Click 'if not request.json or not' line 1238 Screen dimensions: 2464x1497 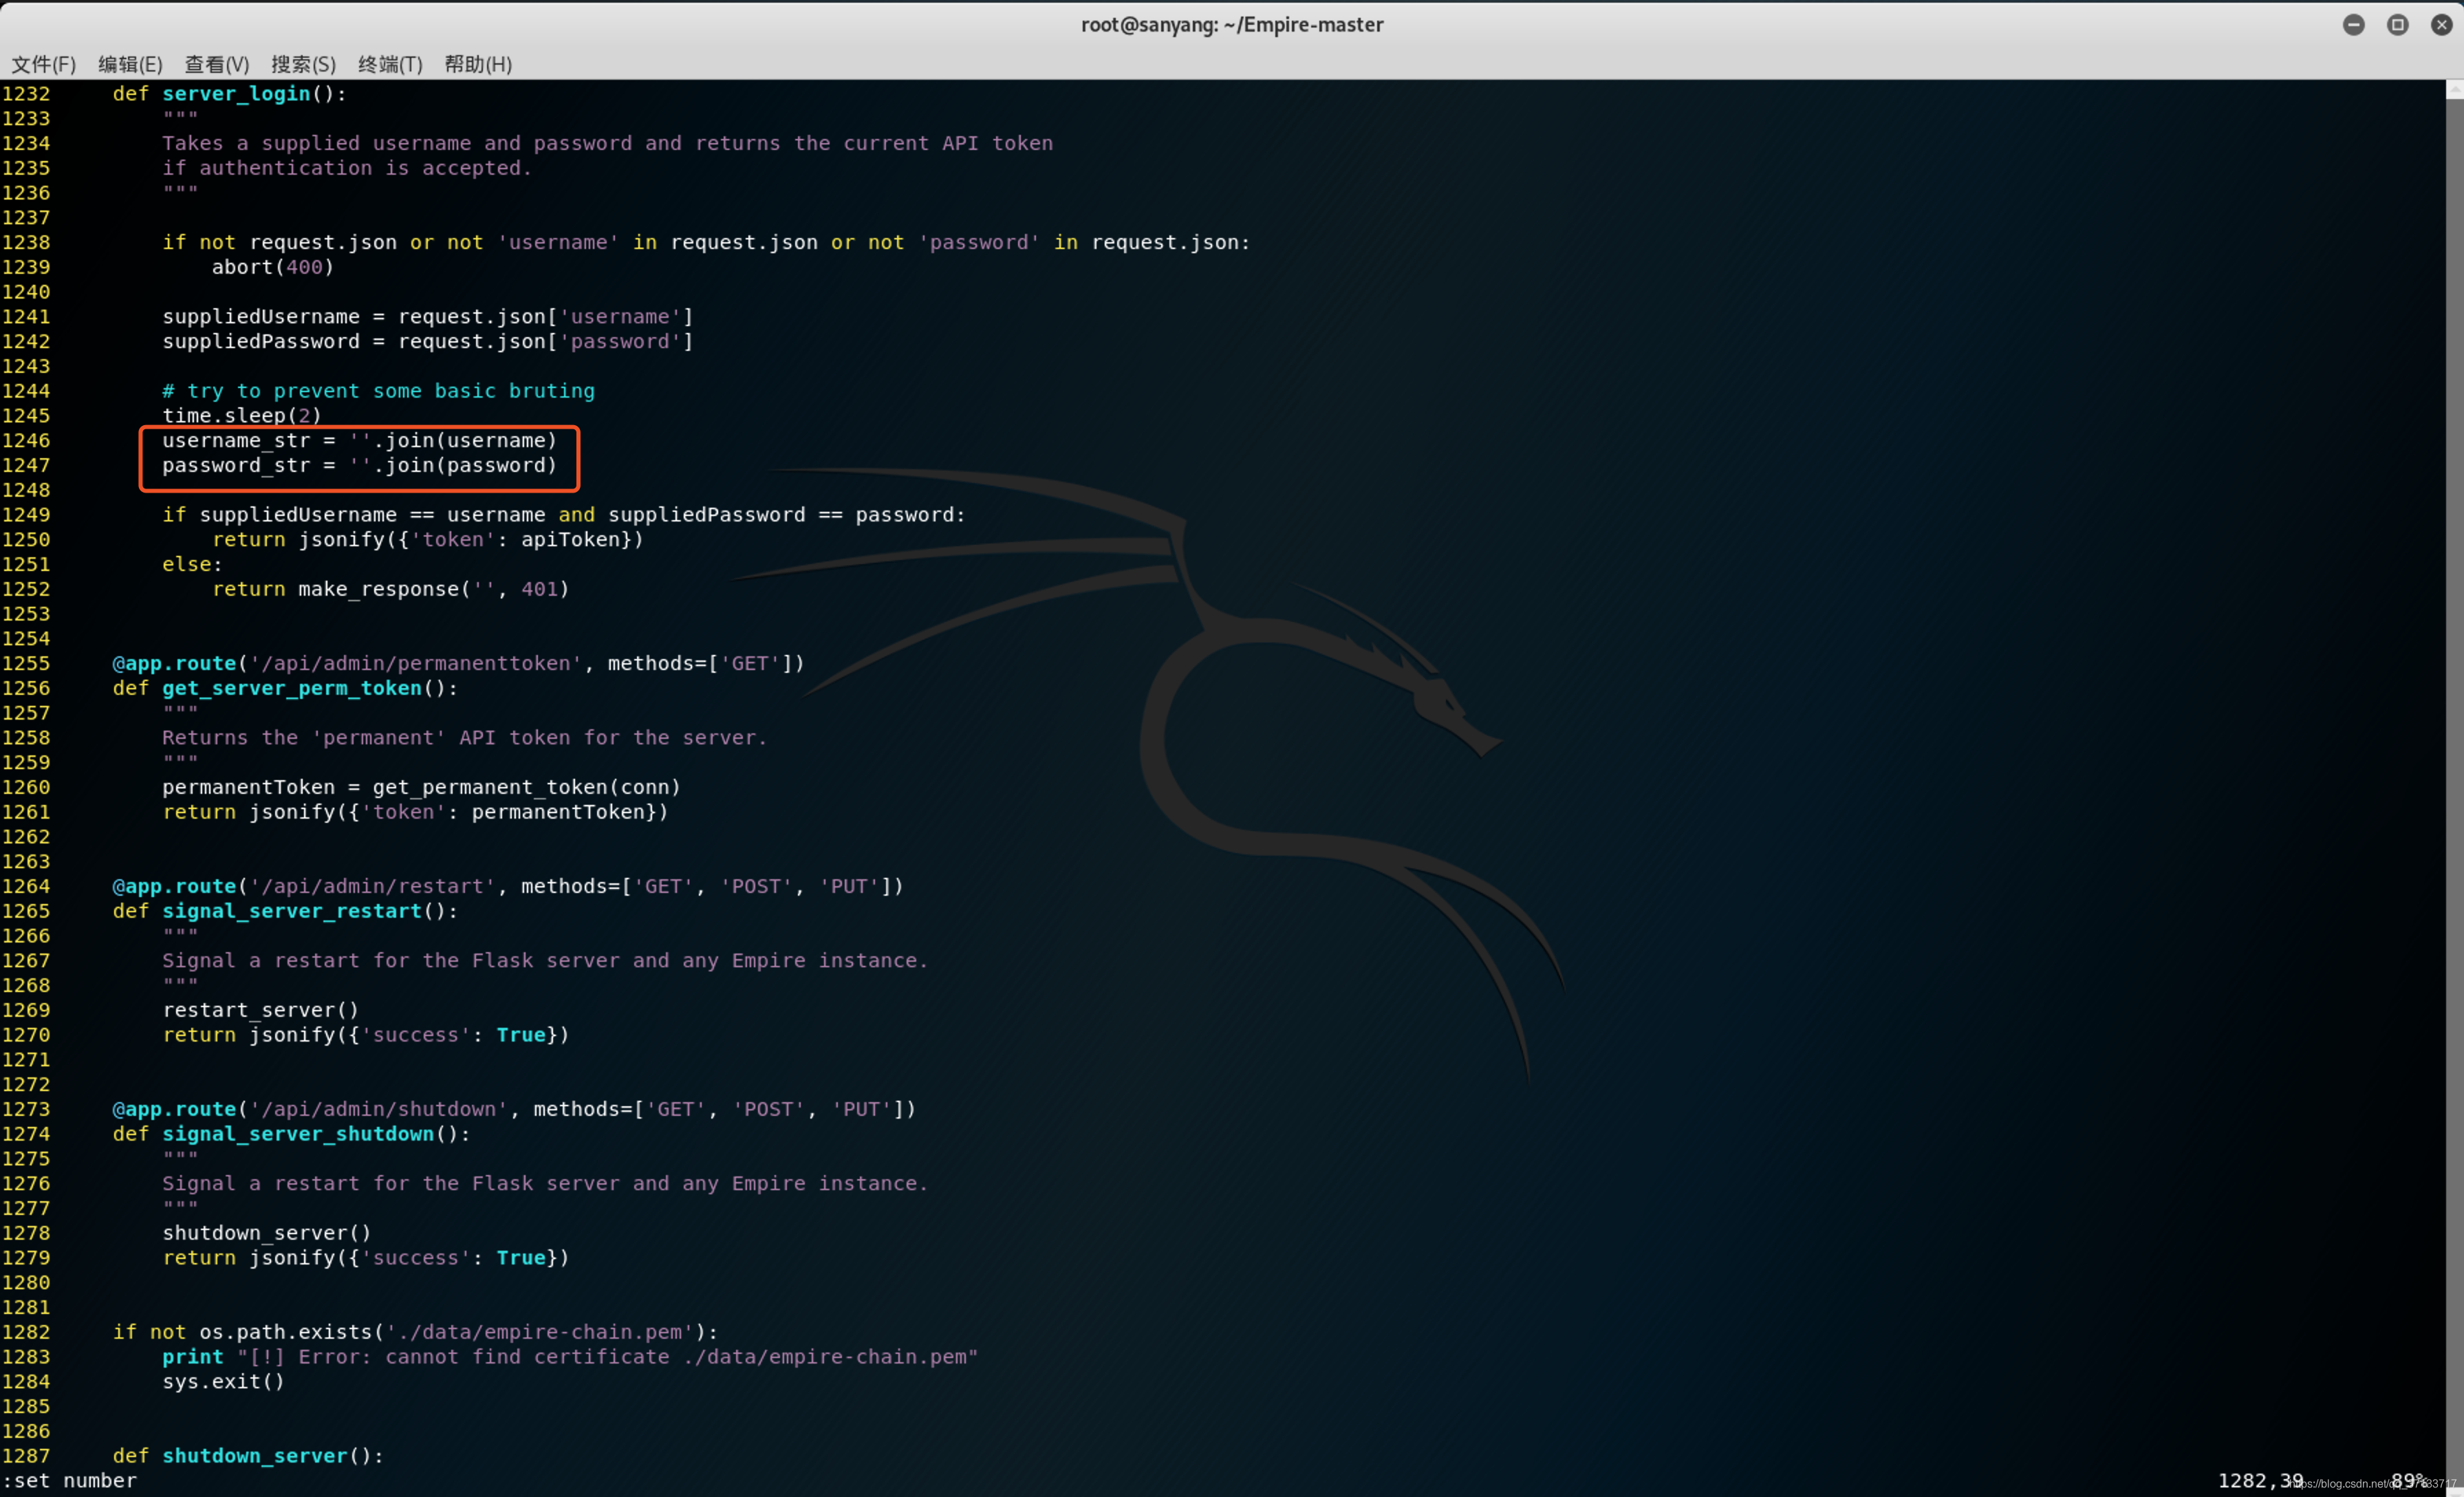click(x=706, y=242)
